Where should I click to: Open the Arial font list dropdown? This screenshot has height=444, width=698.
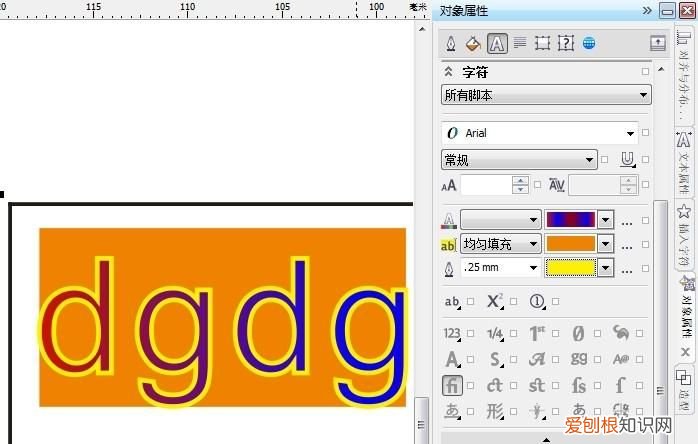tap(630, 133)
